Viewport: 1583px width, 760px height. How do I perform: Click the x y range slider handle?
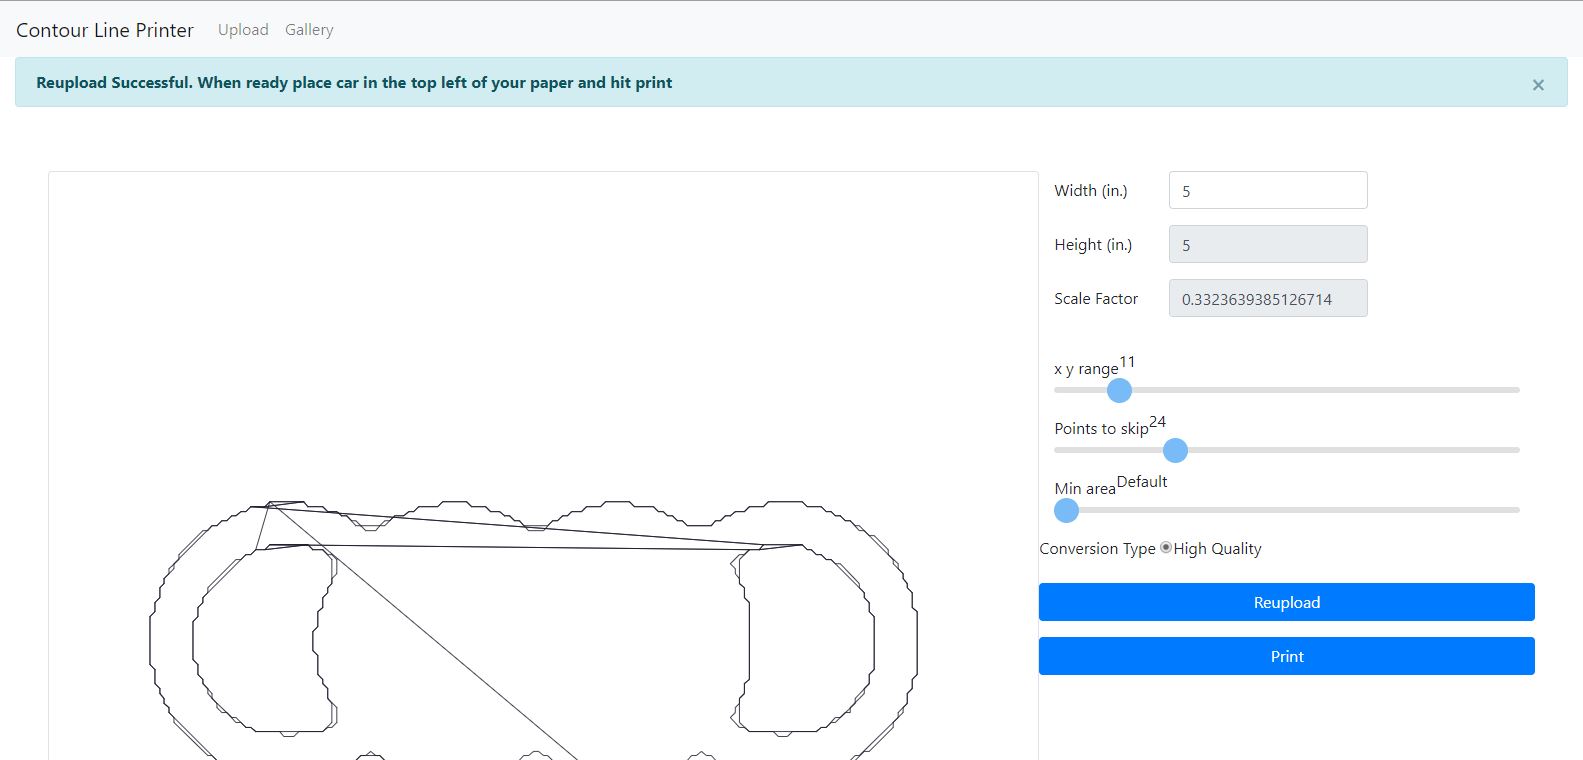(1120, 390)
